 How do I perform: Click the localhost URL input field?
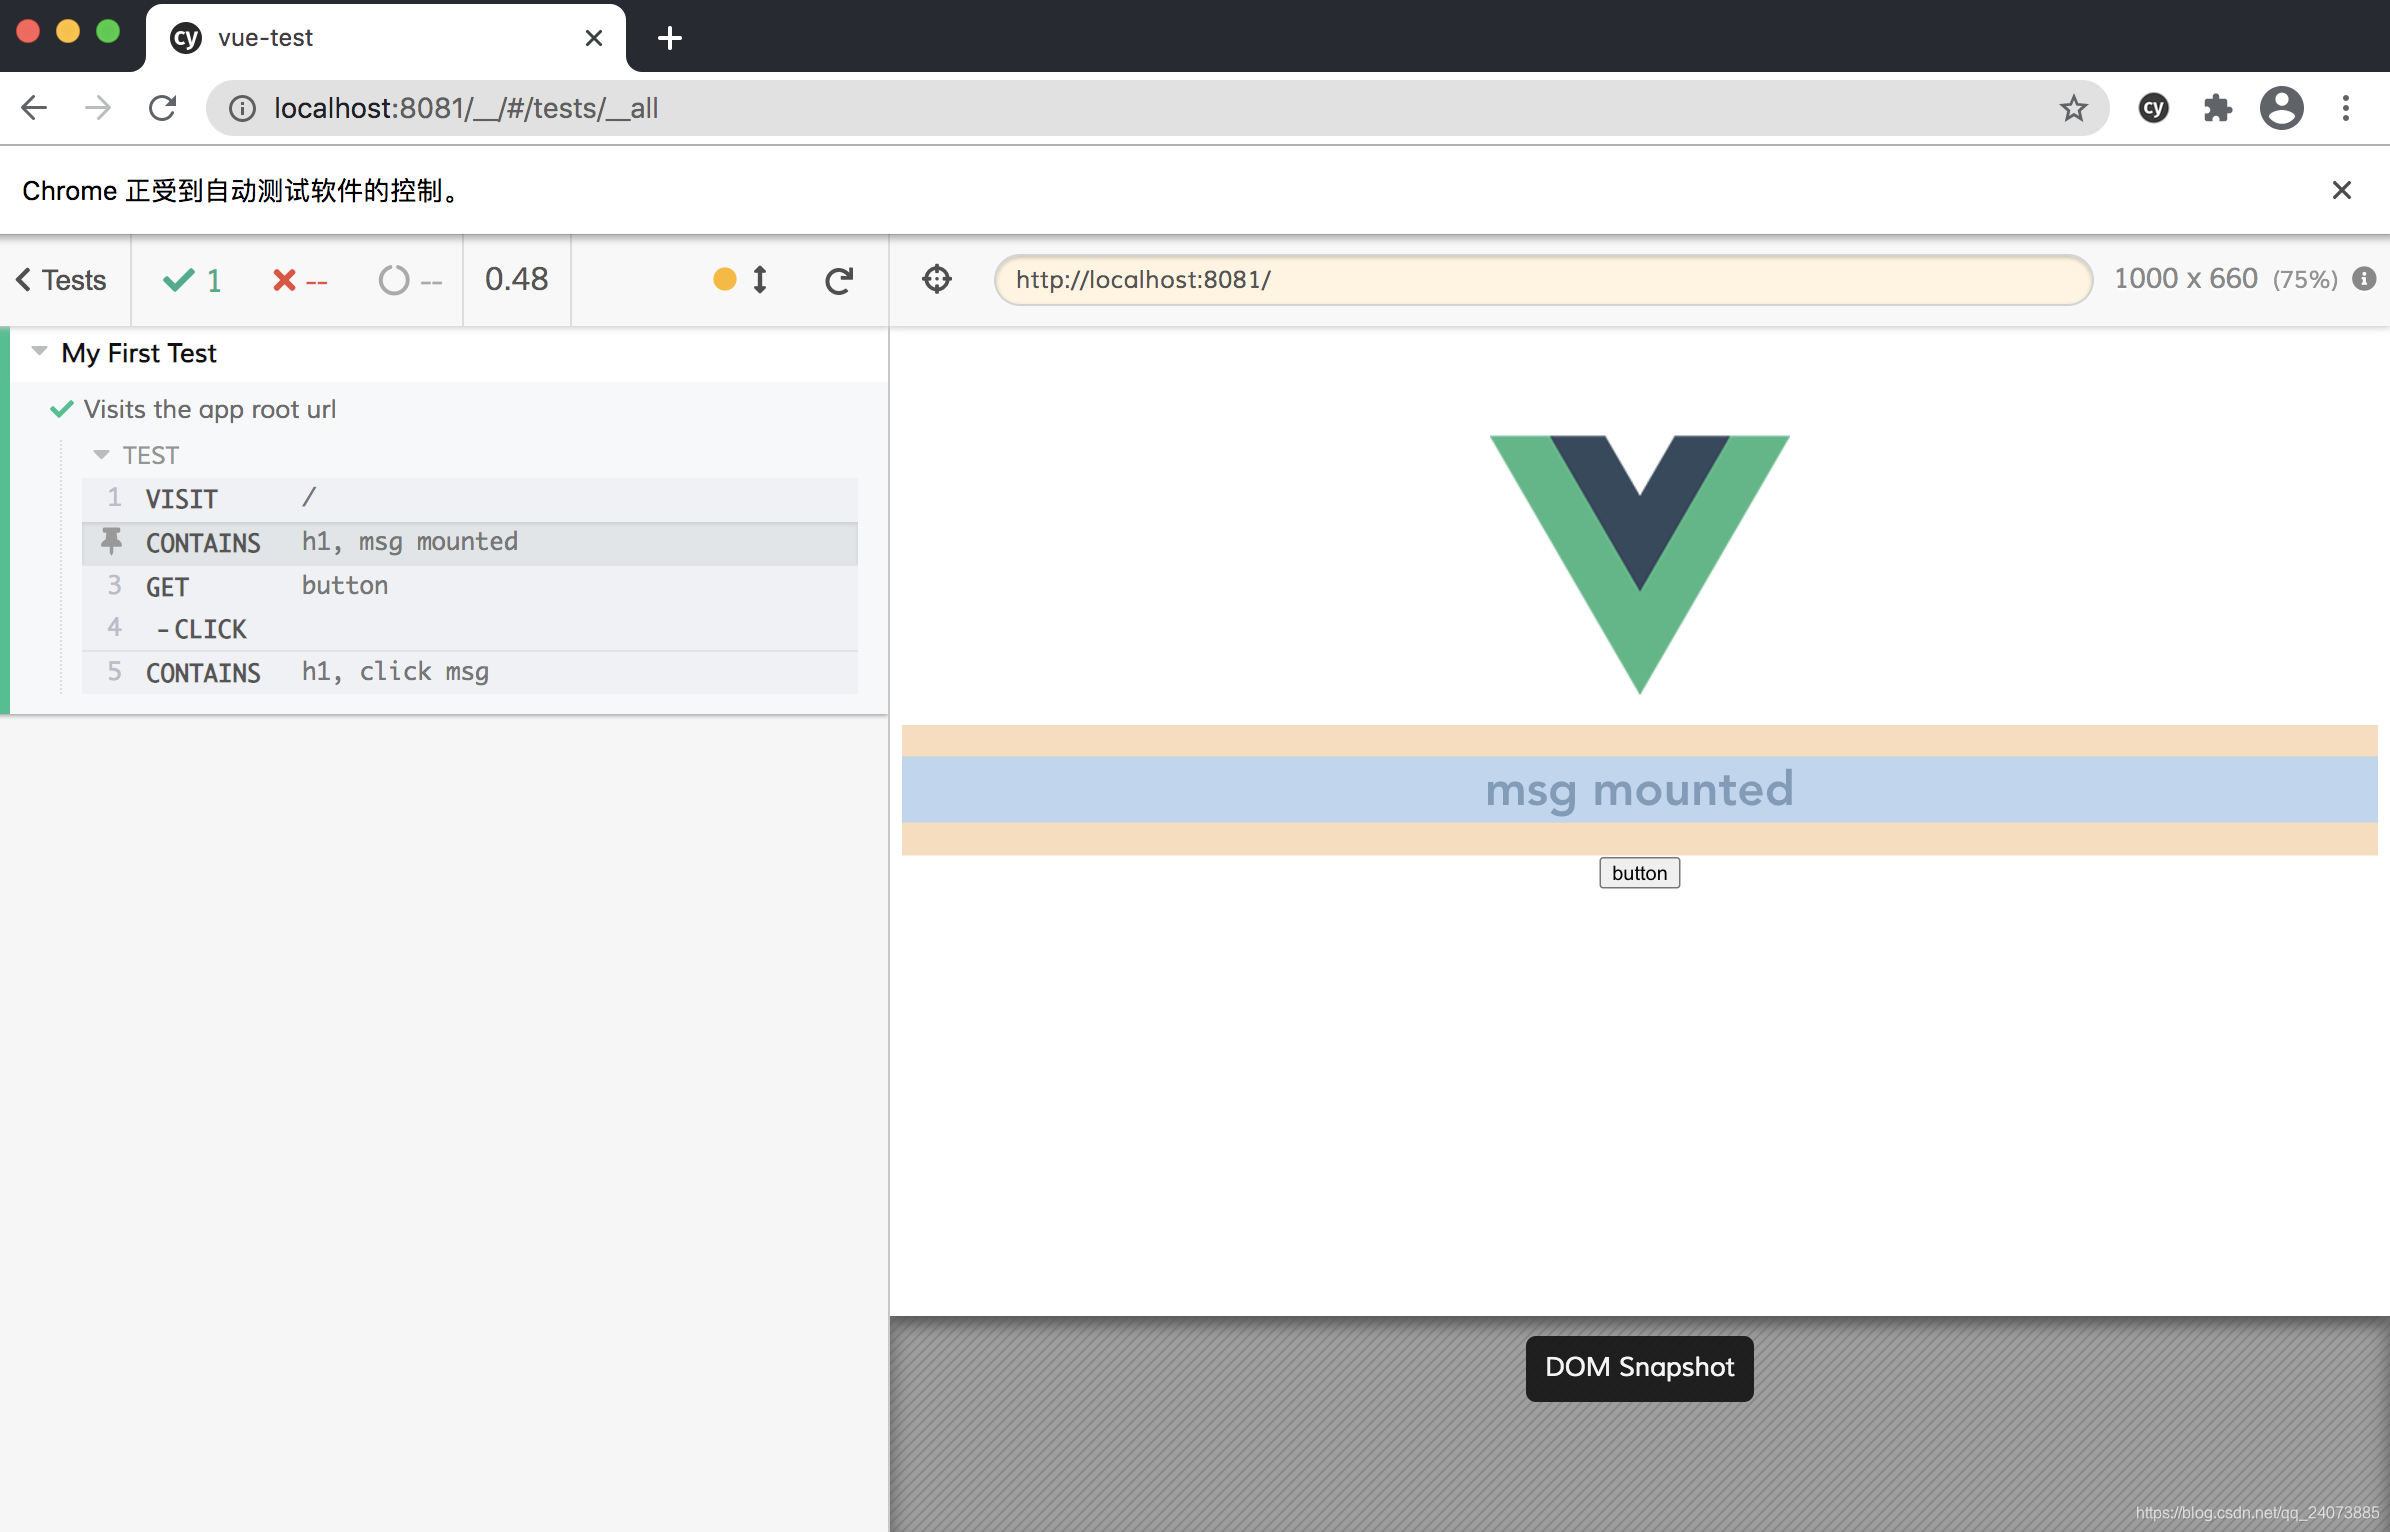click(x=1542, y=281)
